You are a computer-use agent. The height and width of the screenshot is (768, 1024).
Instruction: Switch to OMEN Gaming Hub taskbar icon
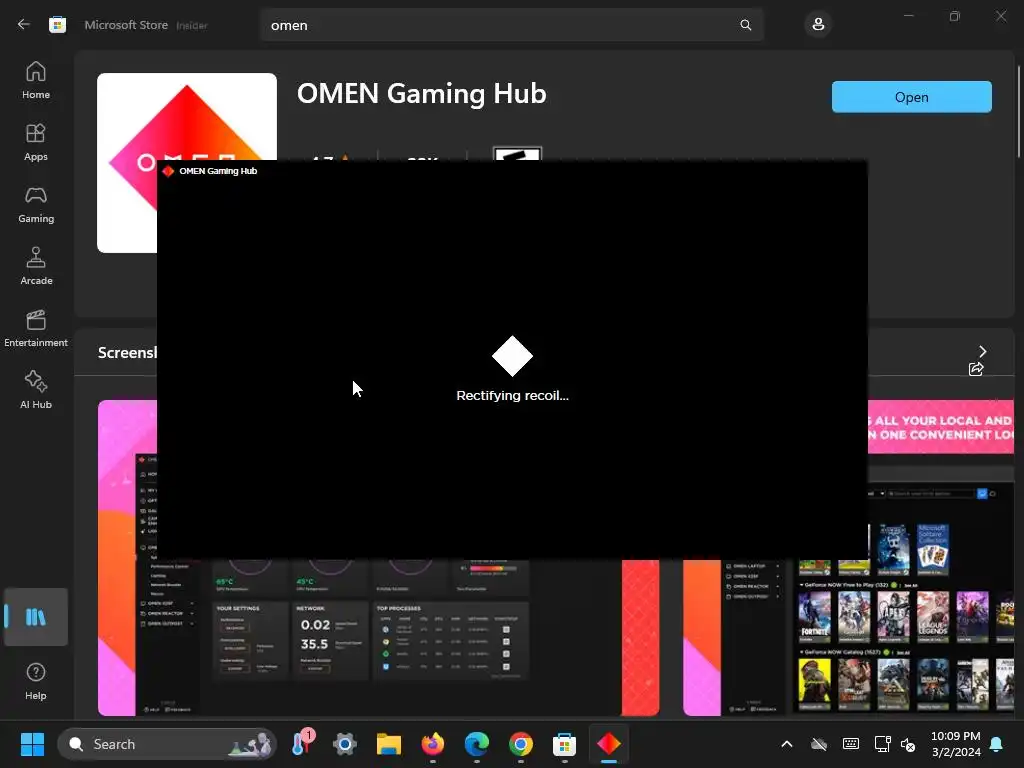coord(609,744)
